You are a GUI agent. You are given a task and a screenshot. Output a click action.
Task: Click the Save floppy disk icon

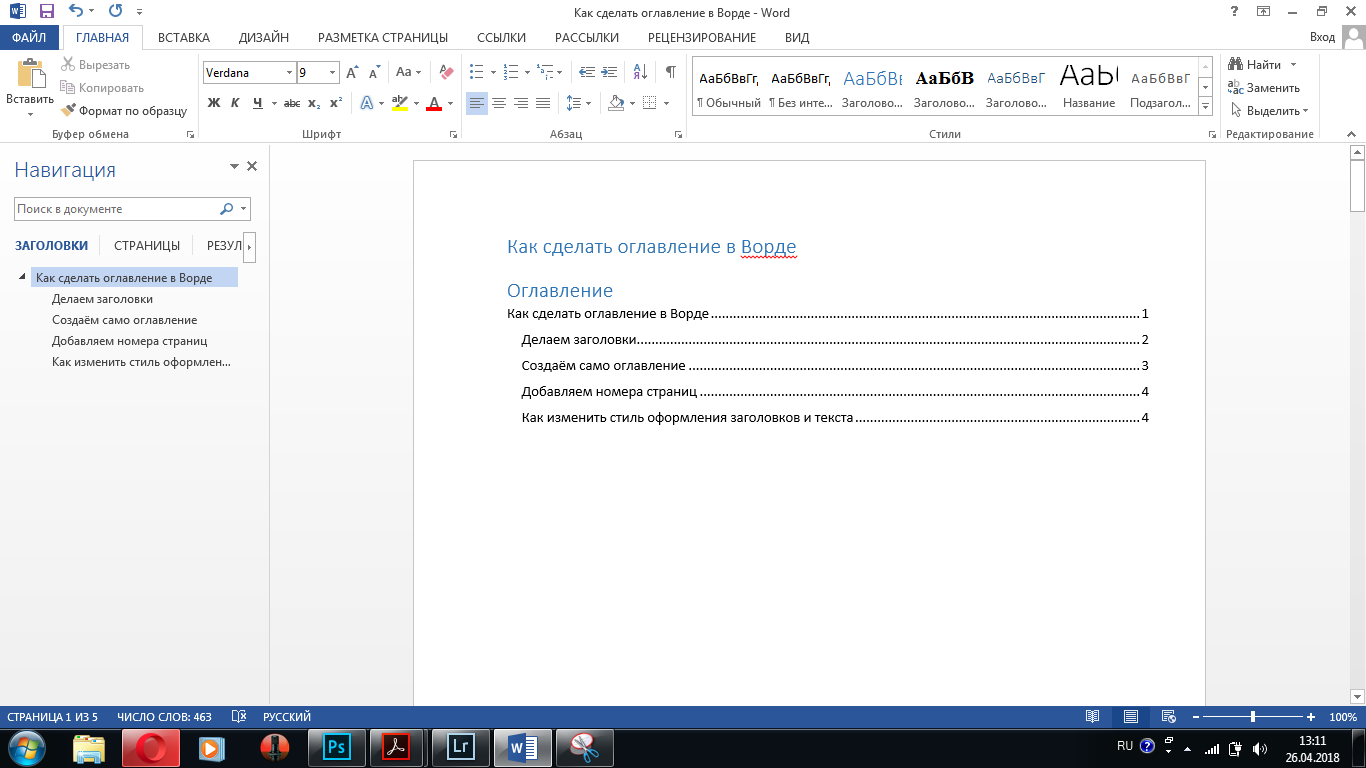pos(46,12)
